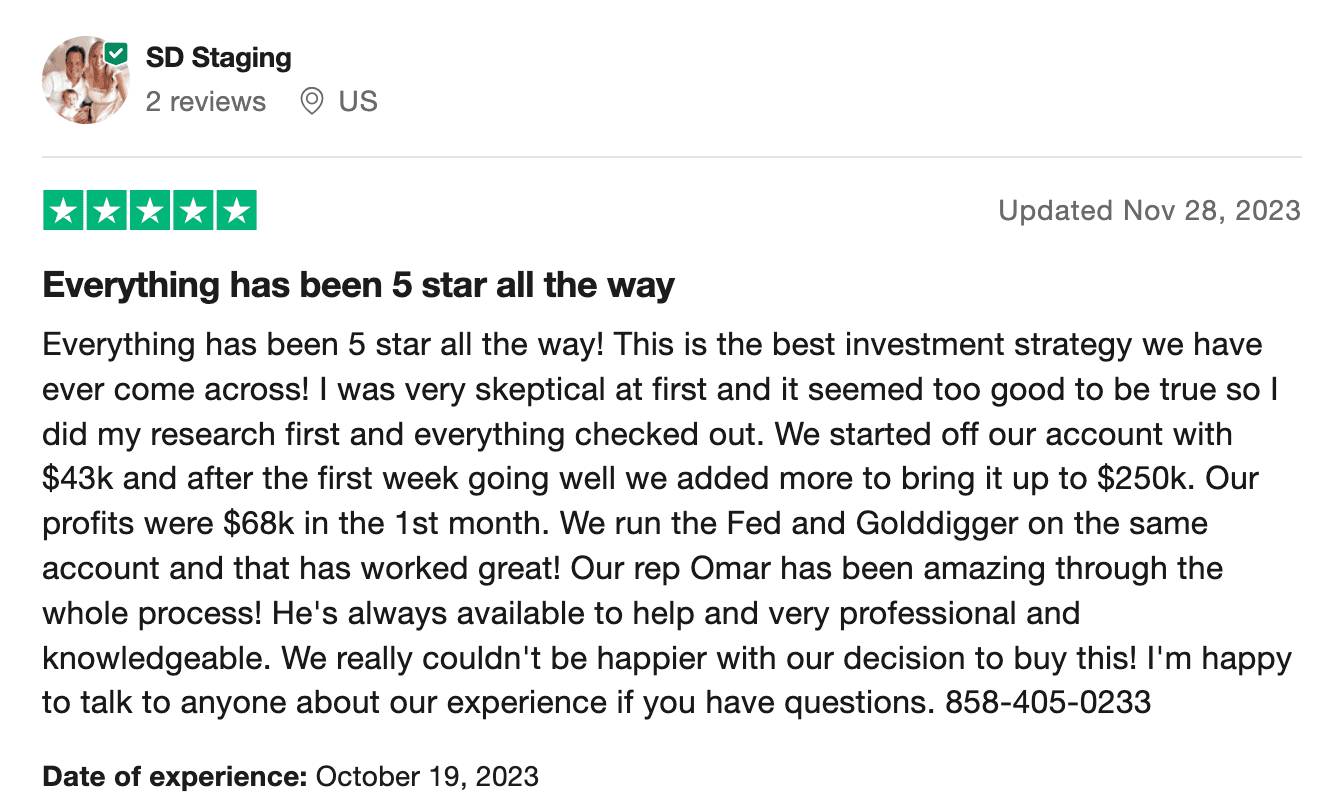
Task: Click the green verified checkmark badge
Action: click(x=117, y=53)
